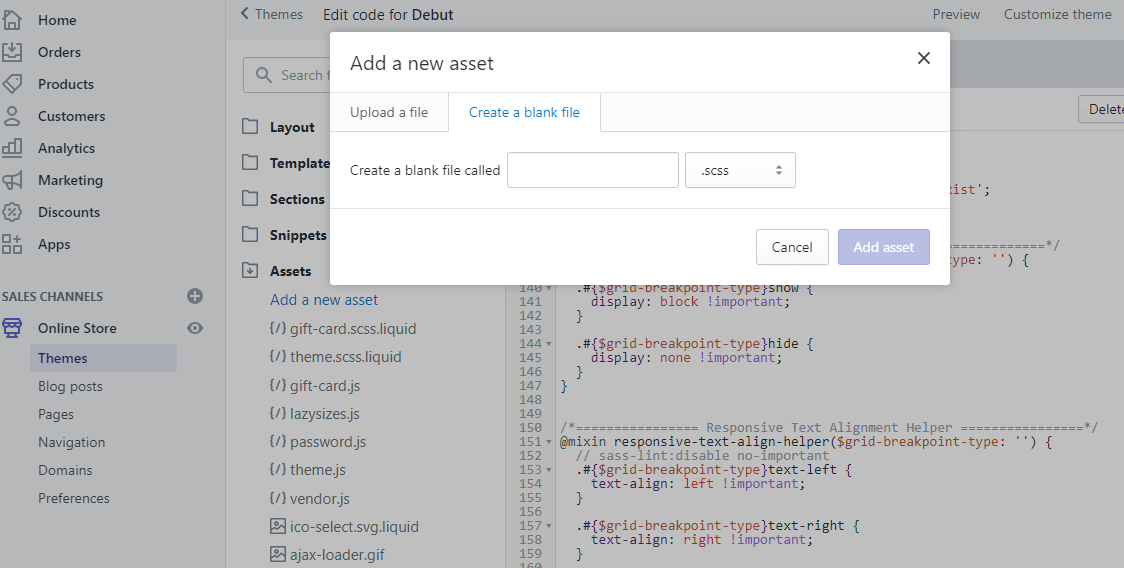This screenshot has height=568, width=1124.
Task: Add a sales channel with plus icon
Action: [x=195, y=296]
